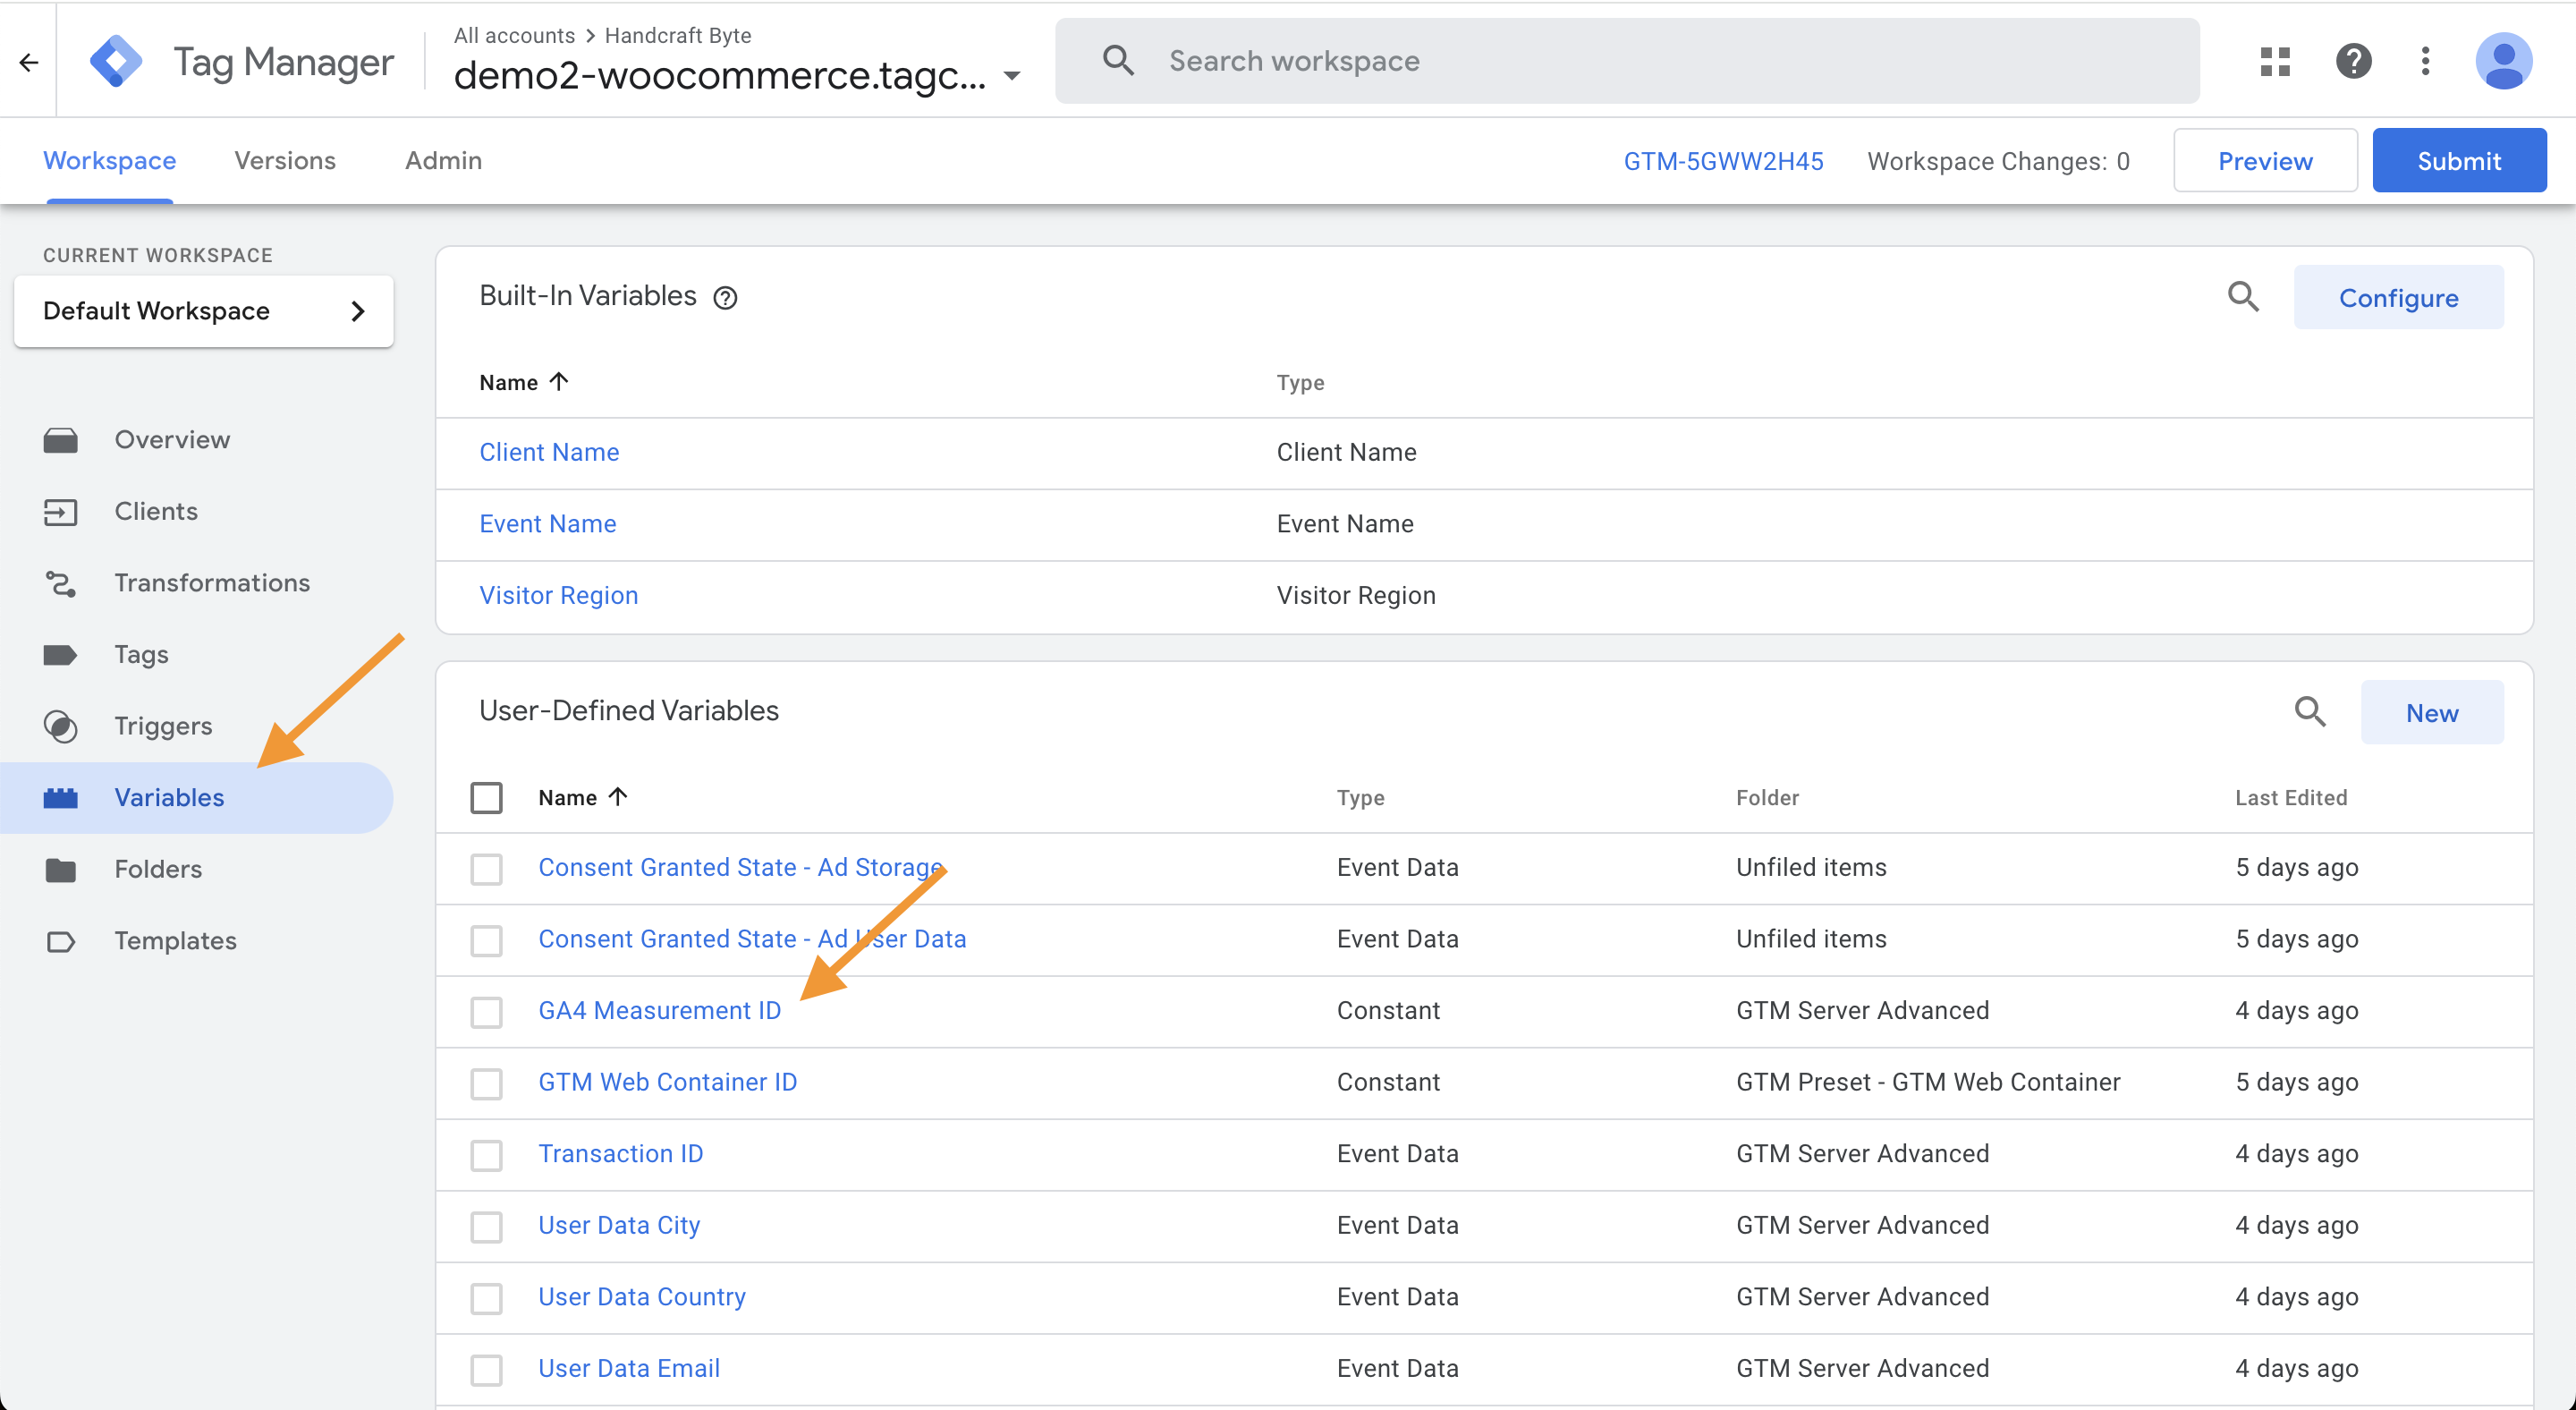Open the Default Workspace selector
This screenshot has width=2576, height=1410.
pos(204,311)
